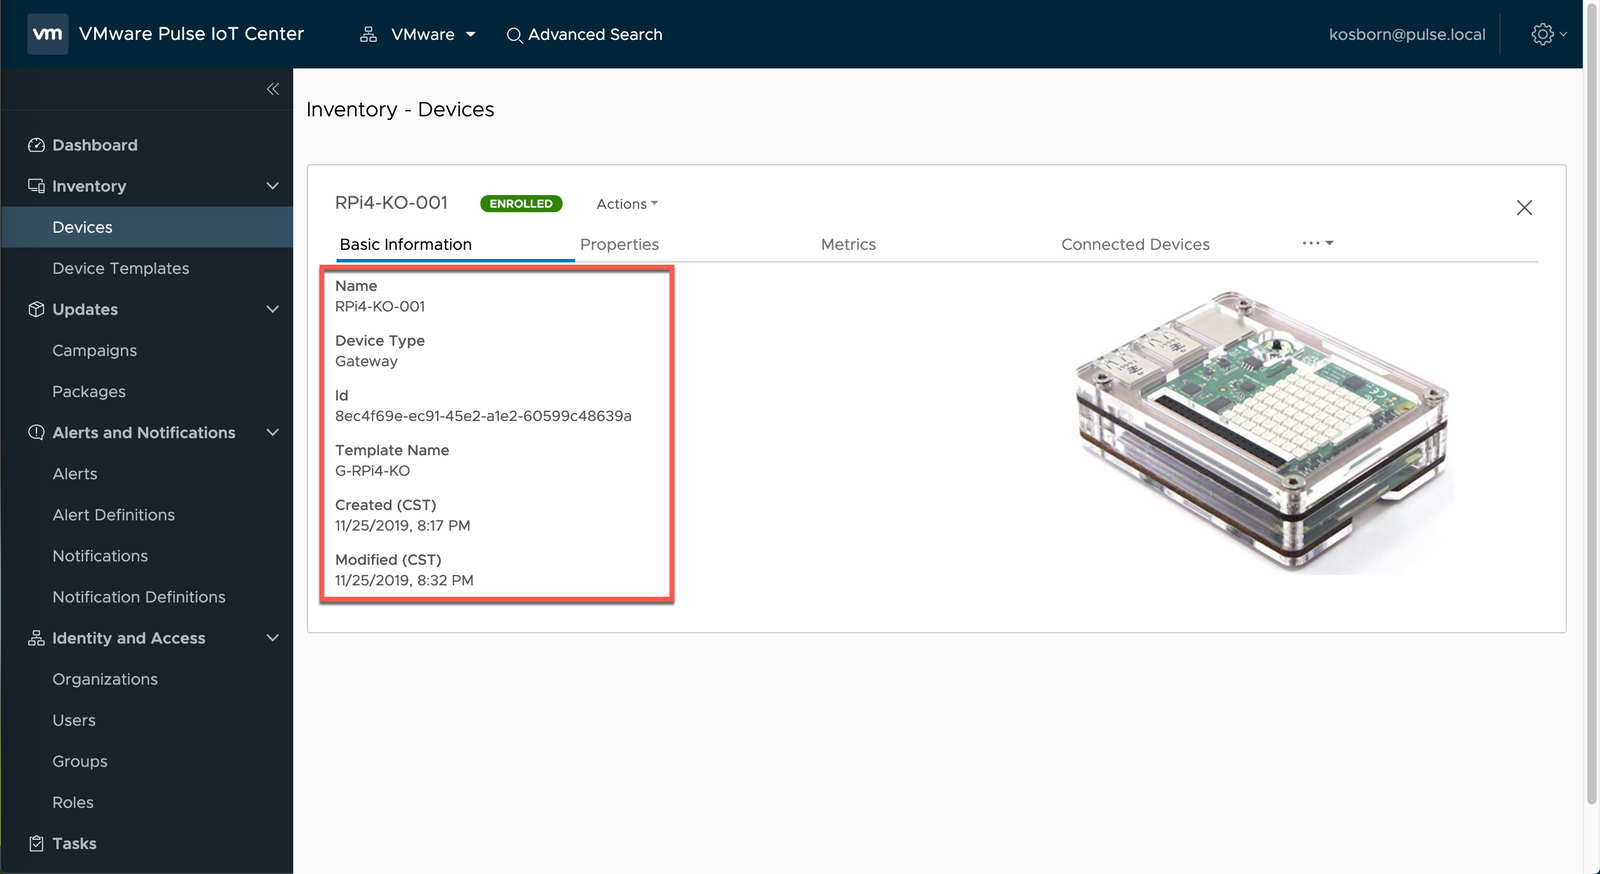The width and height of the screenshot is (1600, 874).
Task: Click the VMware vm logo icon
Action: tap(47, 34)
